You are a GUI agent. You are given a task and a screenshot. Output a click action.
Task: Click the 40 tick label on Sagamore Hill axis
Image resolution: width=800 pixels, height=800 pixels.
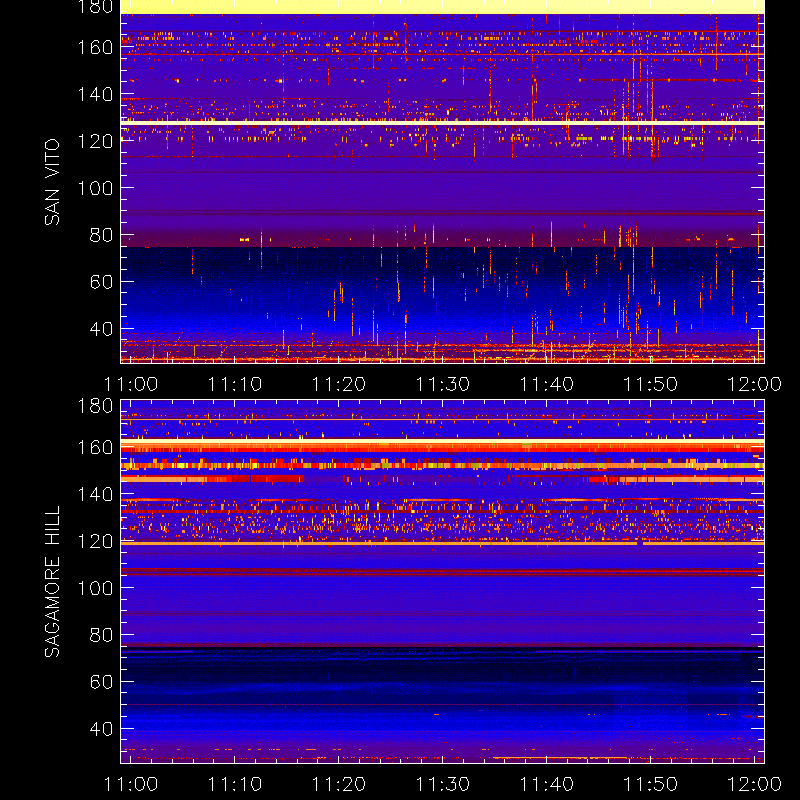pos(101,729)
